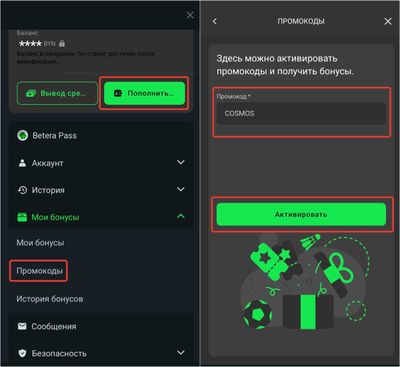Focus the Промокод input field containing COSMOS
The width and height of the screenshot is (400, 367).
tap(301, 113)
